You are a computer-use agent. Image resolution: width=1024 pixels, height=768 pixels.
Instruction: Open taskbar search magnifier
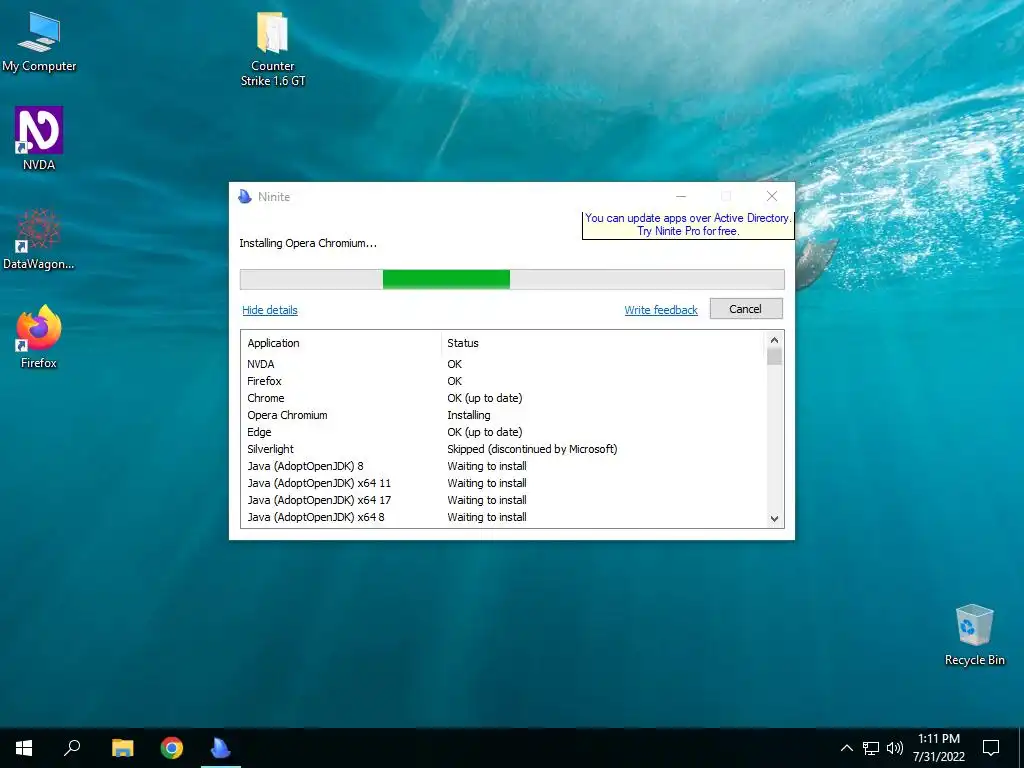(x=72, y=748)
